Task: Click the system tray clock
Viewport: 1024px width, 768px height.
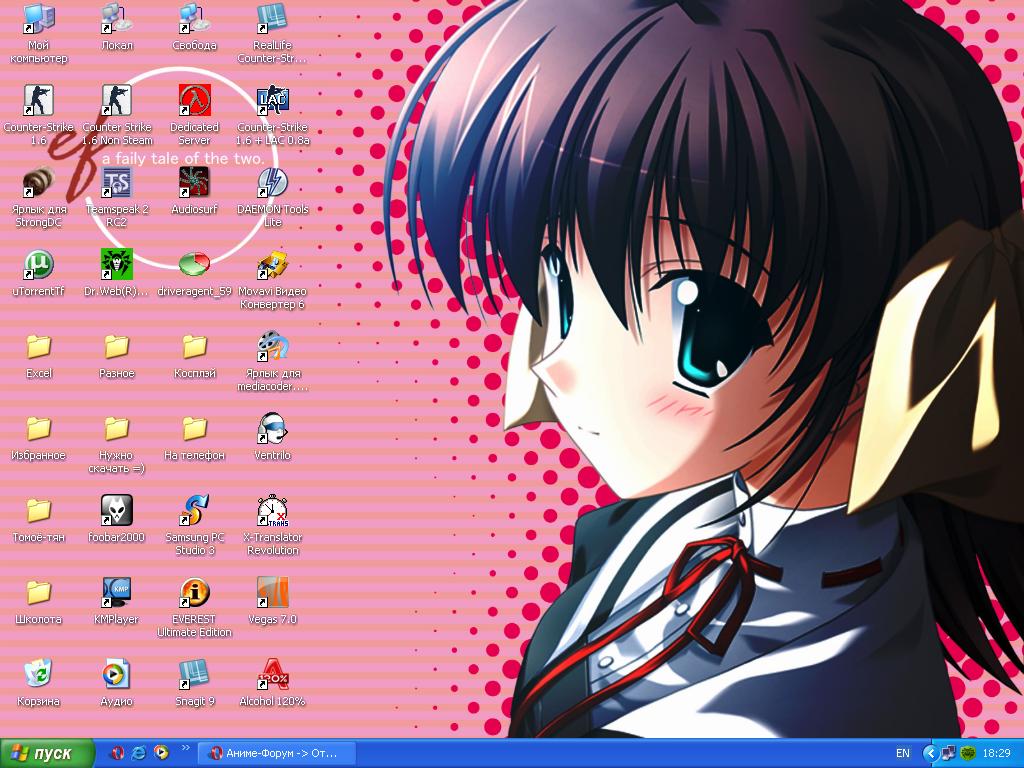Action: [996, 753]
